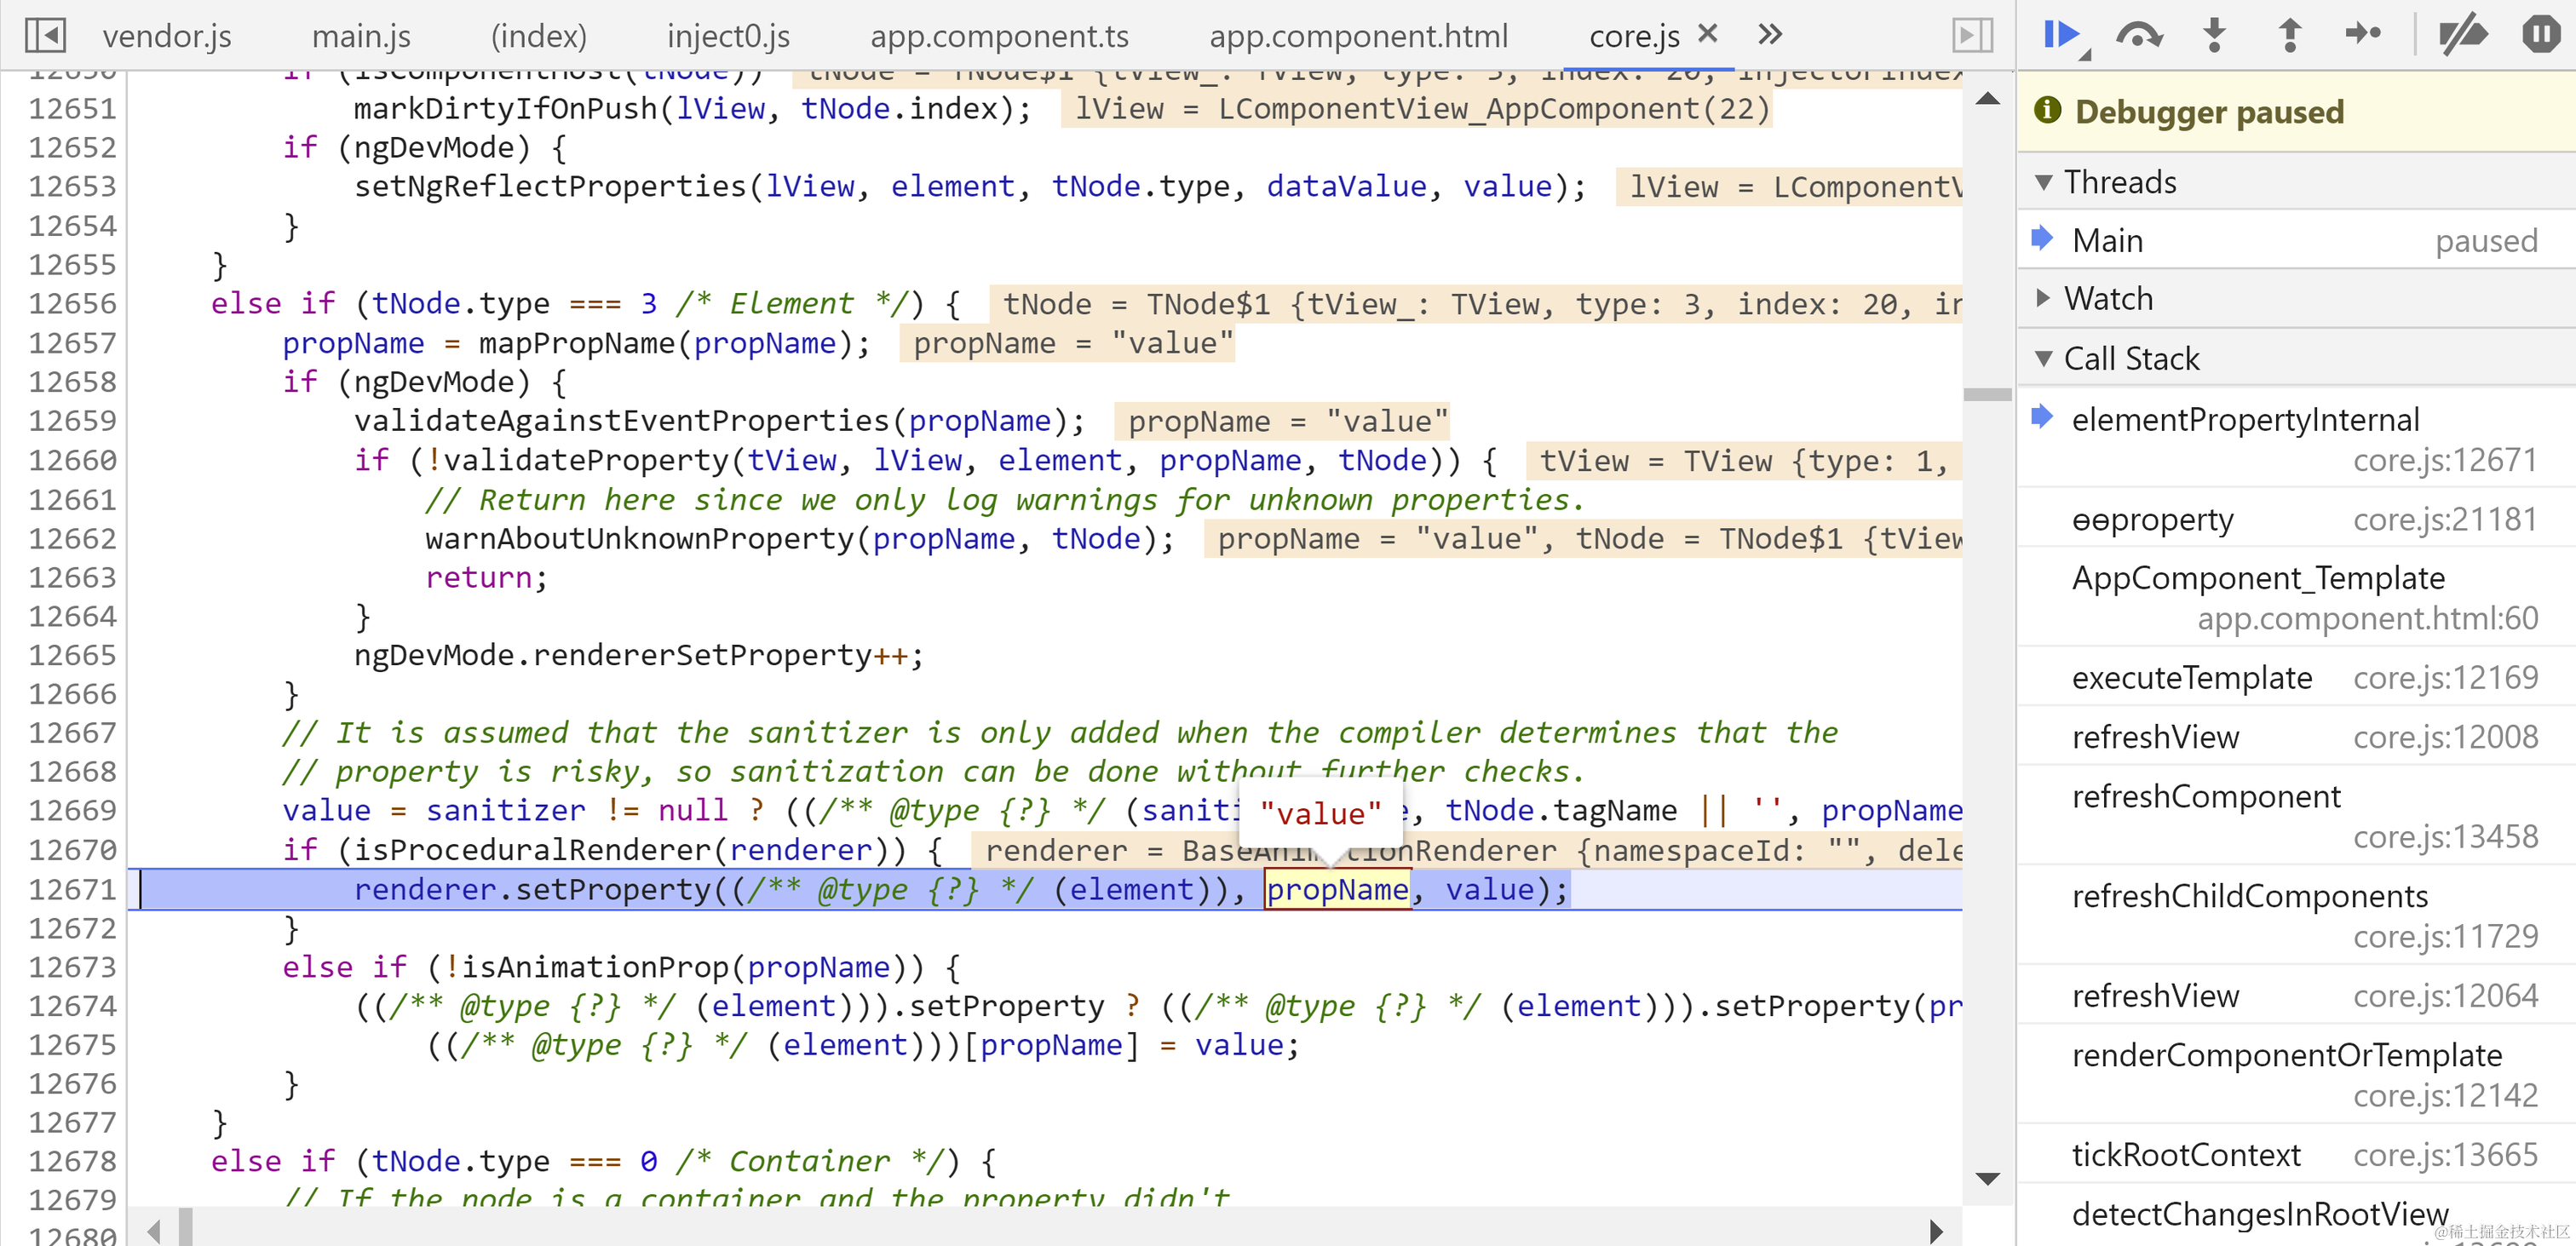The width and height of the screenshot is (2576, 1246).
Task: Show more tabs chevron
Action: click(1770, 35)
